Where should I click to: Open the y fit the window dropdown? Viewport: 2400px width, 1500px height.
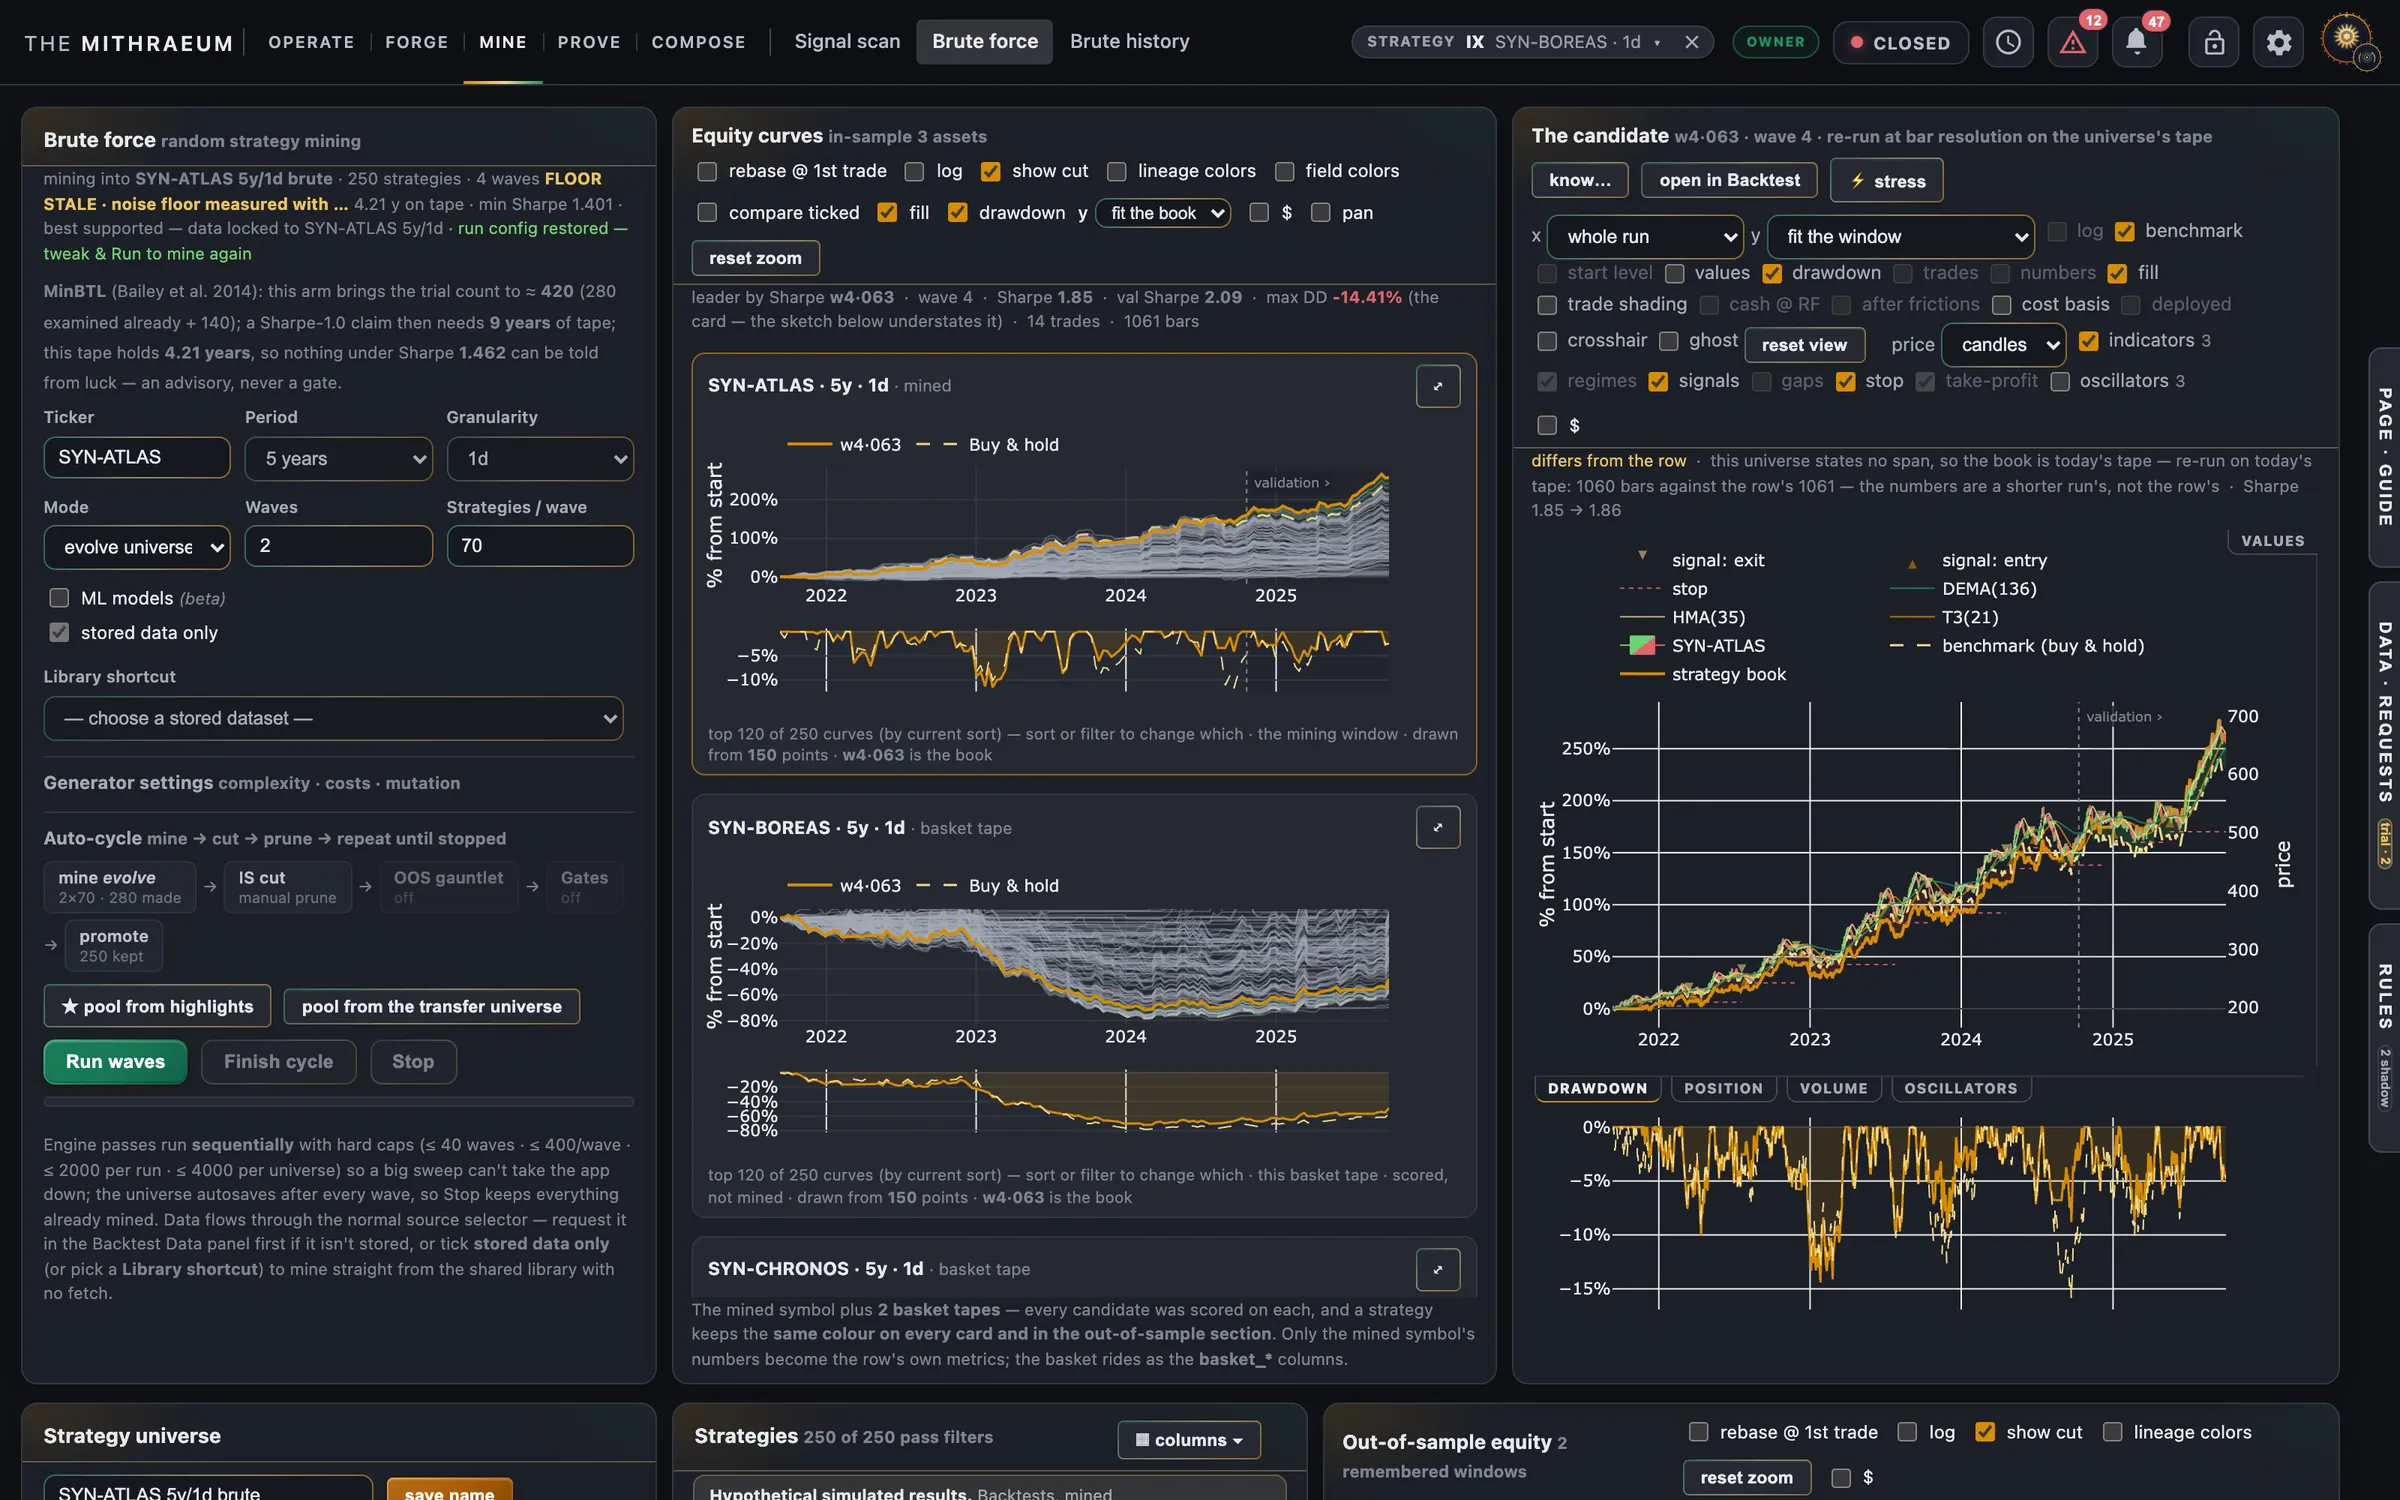(1900, 237)
